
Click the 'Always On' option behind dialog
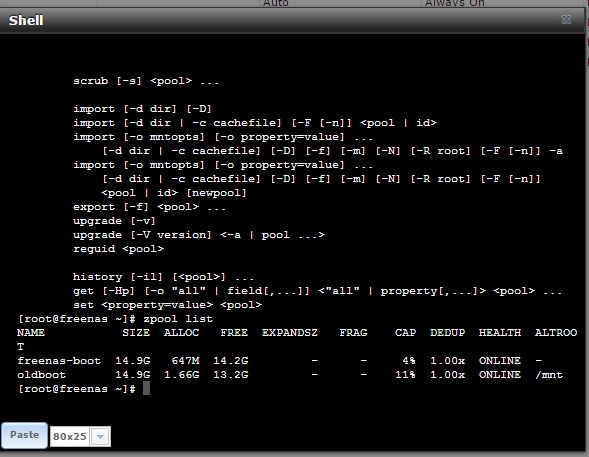click(455, 3)
